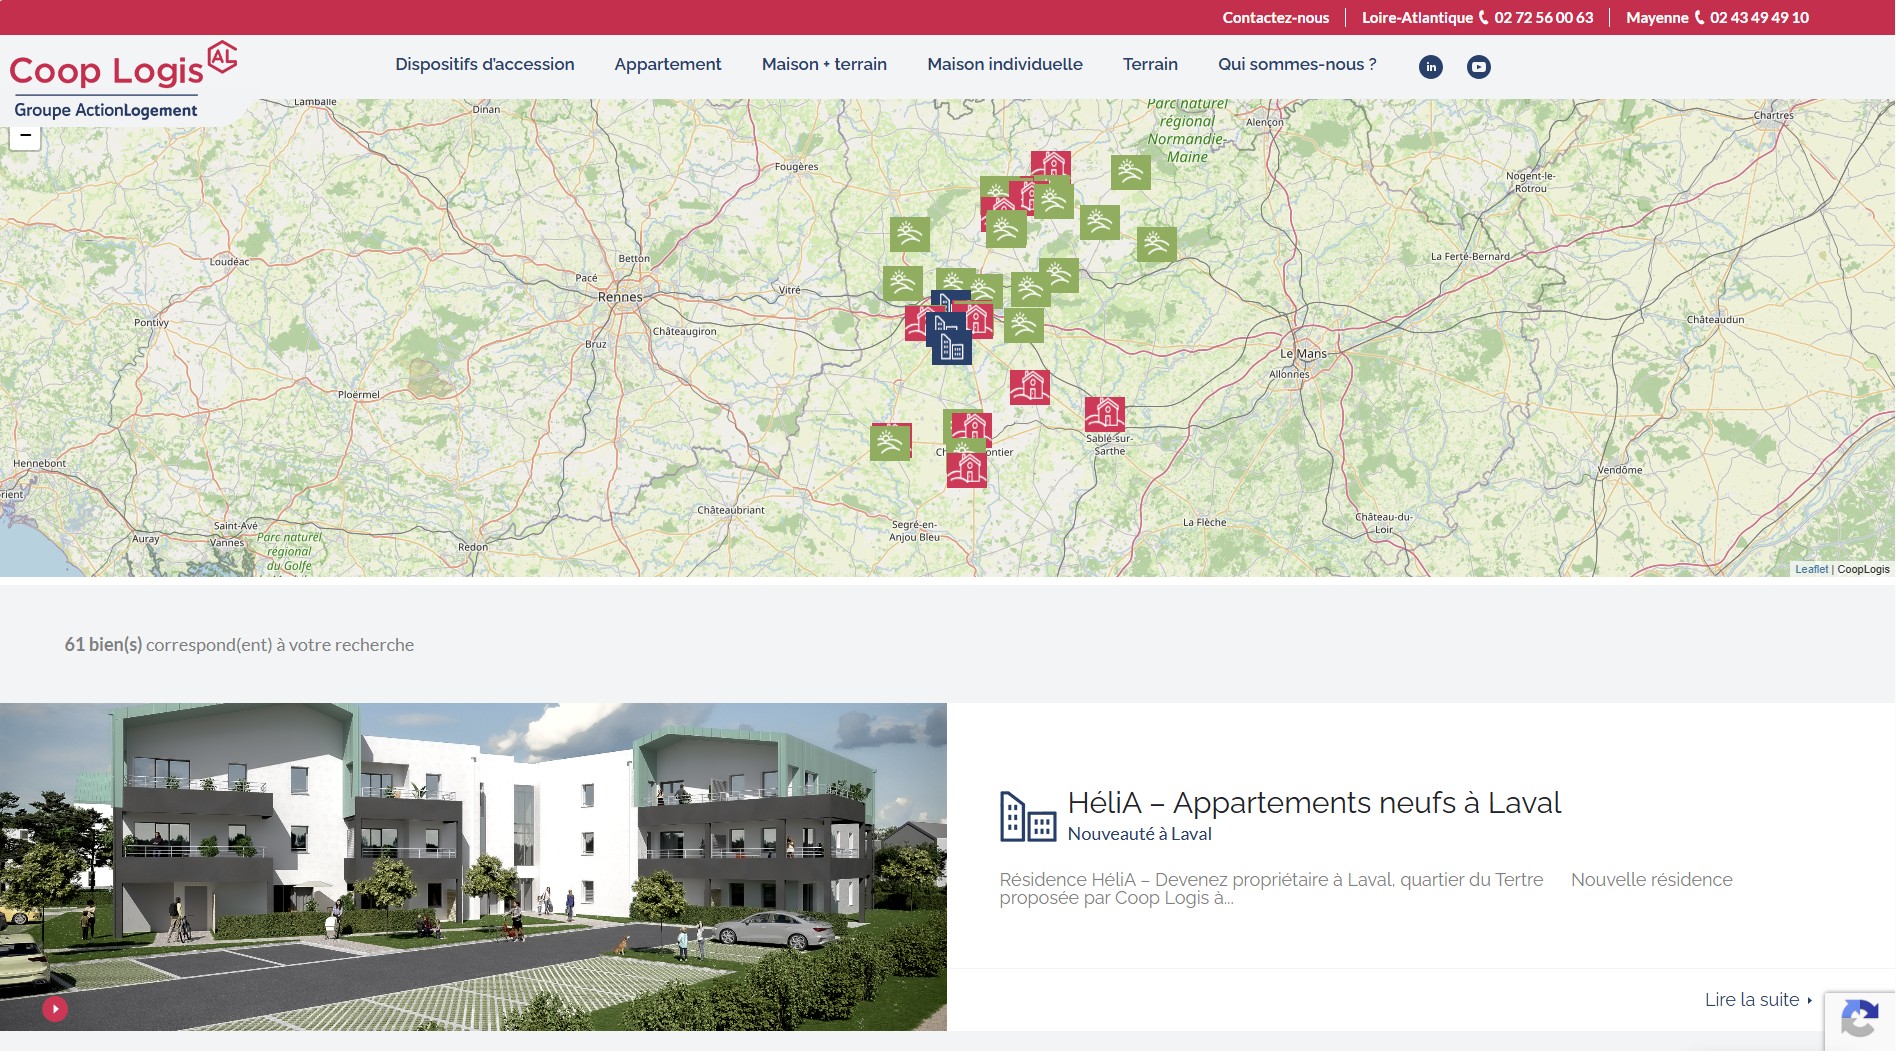Go to the Coop Logis homepage via logo
1896x1051 pixels.
123,80
